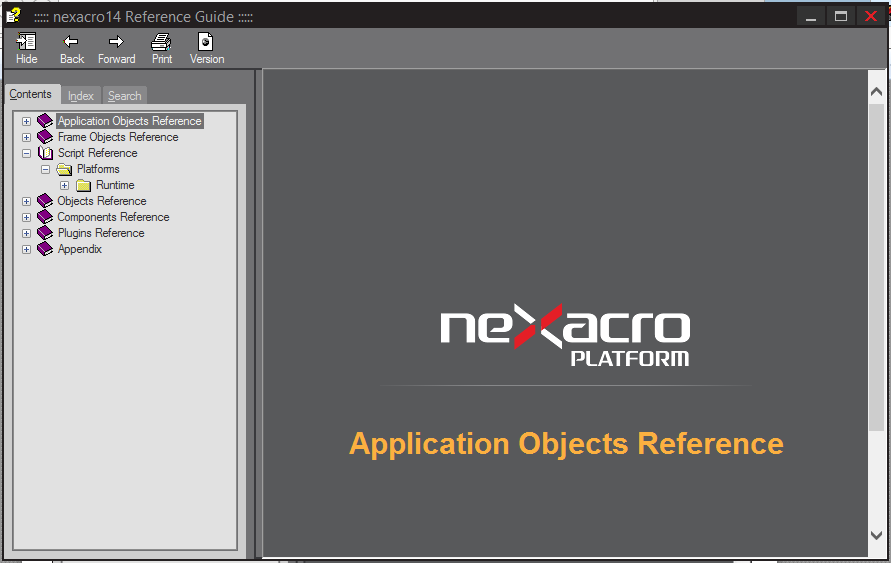Screen dimensions: 891x563
Task: Minimize the Reference Guide window
Action: (x=811, y=16)
